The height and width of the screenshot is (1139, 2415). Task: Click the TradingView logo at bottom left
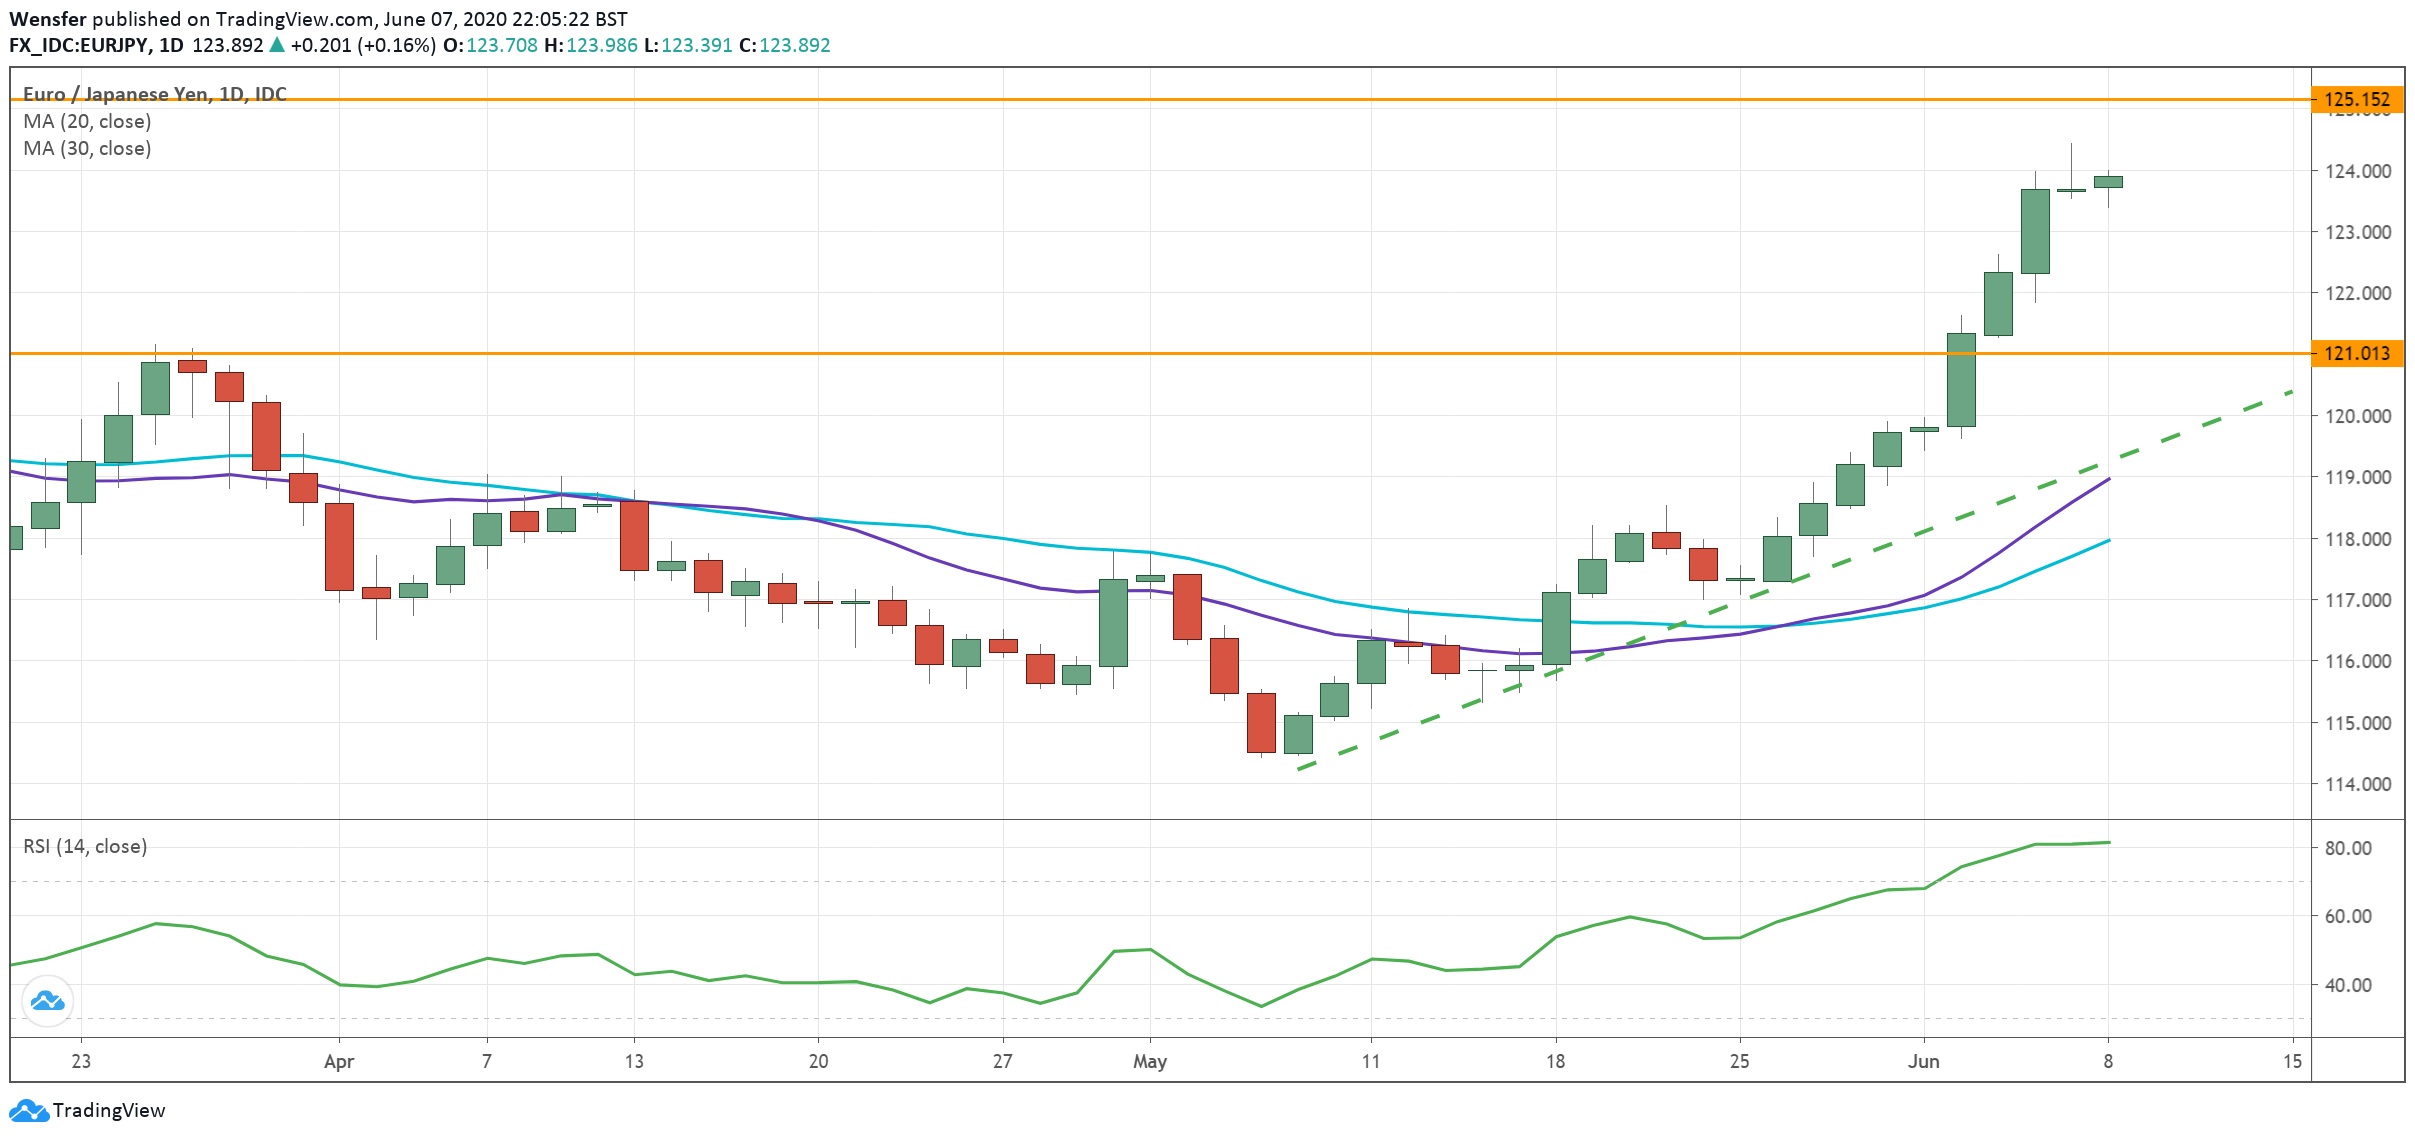(x=85, y=1110)
